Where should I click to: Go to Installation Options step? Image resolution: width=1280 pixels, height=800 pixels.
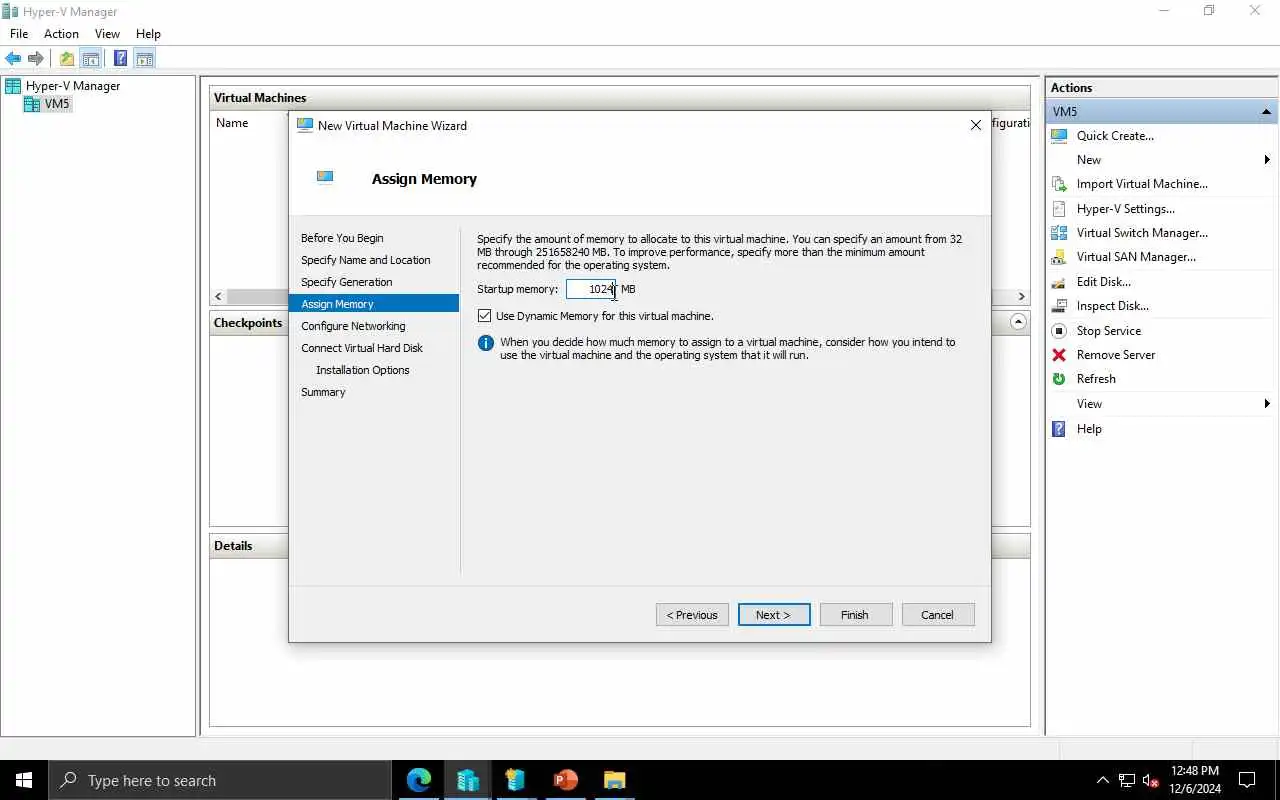(363, 370)
